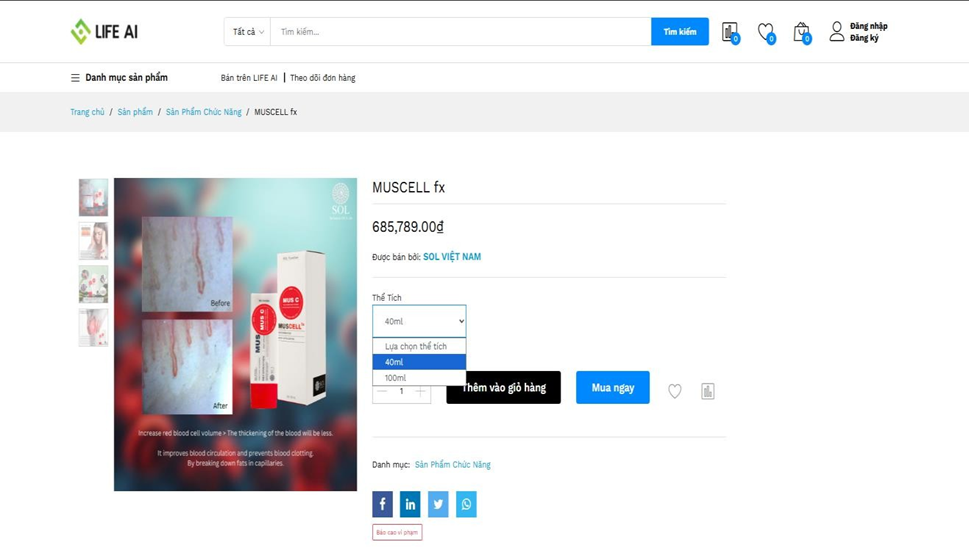Open the Tất cả category dropdown
This screenshot has width=969, height=547.
(x=248, y=32)
